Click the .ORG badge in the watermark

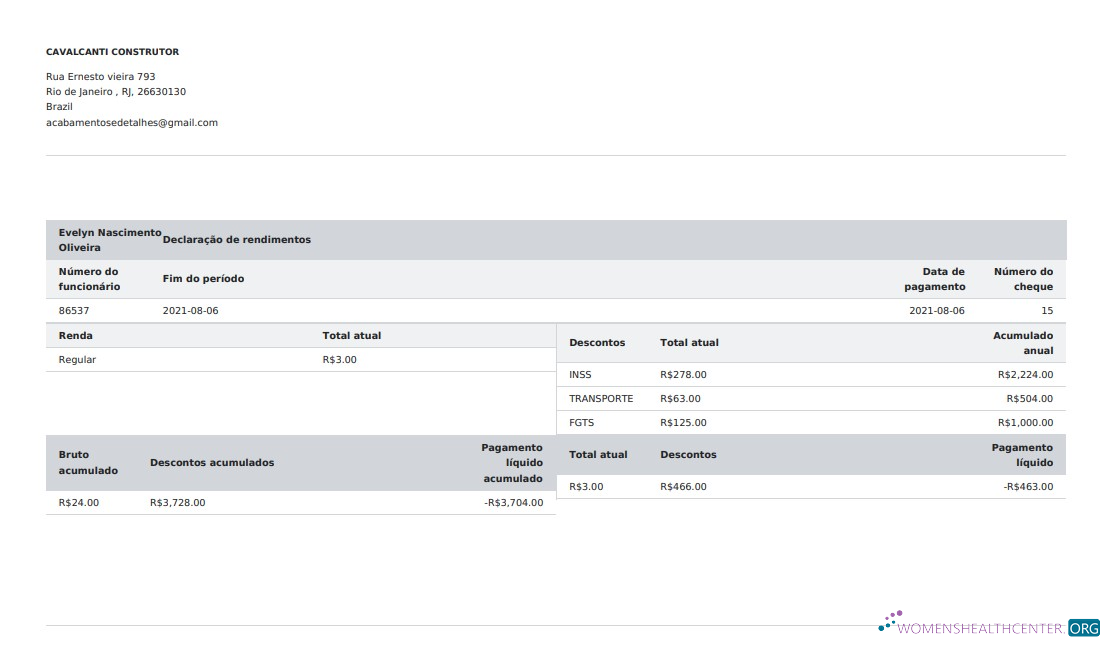tap(1083, 628)
